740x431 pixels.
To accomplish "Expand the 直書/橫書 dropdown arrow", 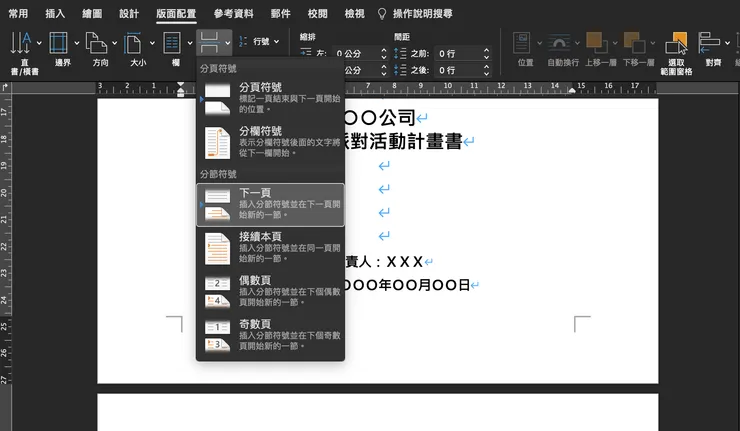I will tap(39, 43).
